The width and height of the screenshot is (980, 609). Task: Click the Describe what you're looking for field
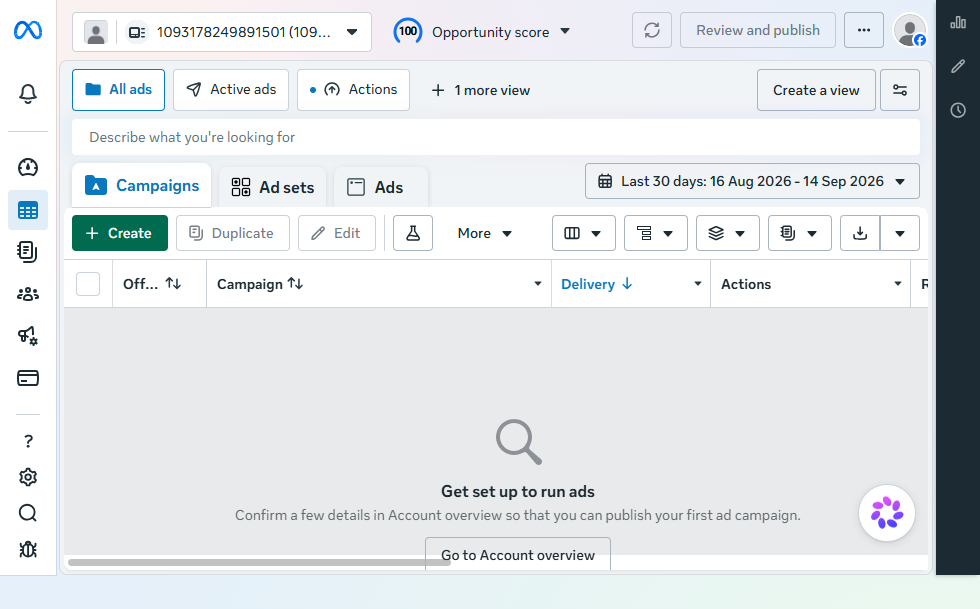(496, 137)
